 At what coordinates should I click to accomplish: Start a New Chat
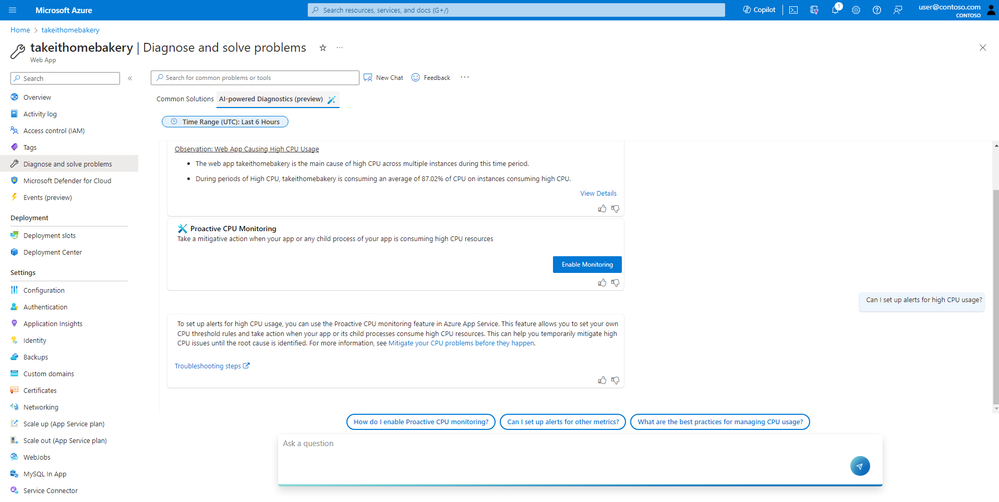384,78
